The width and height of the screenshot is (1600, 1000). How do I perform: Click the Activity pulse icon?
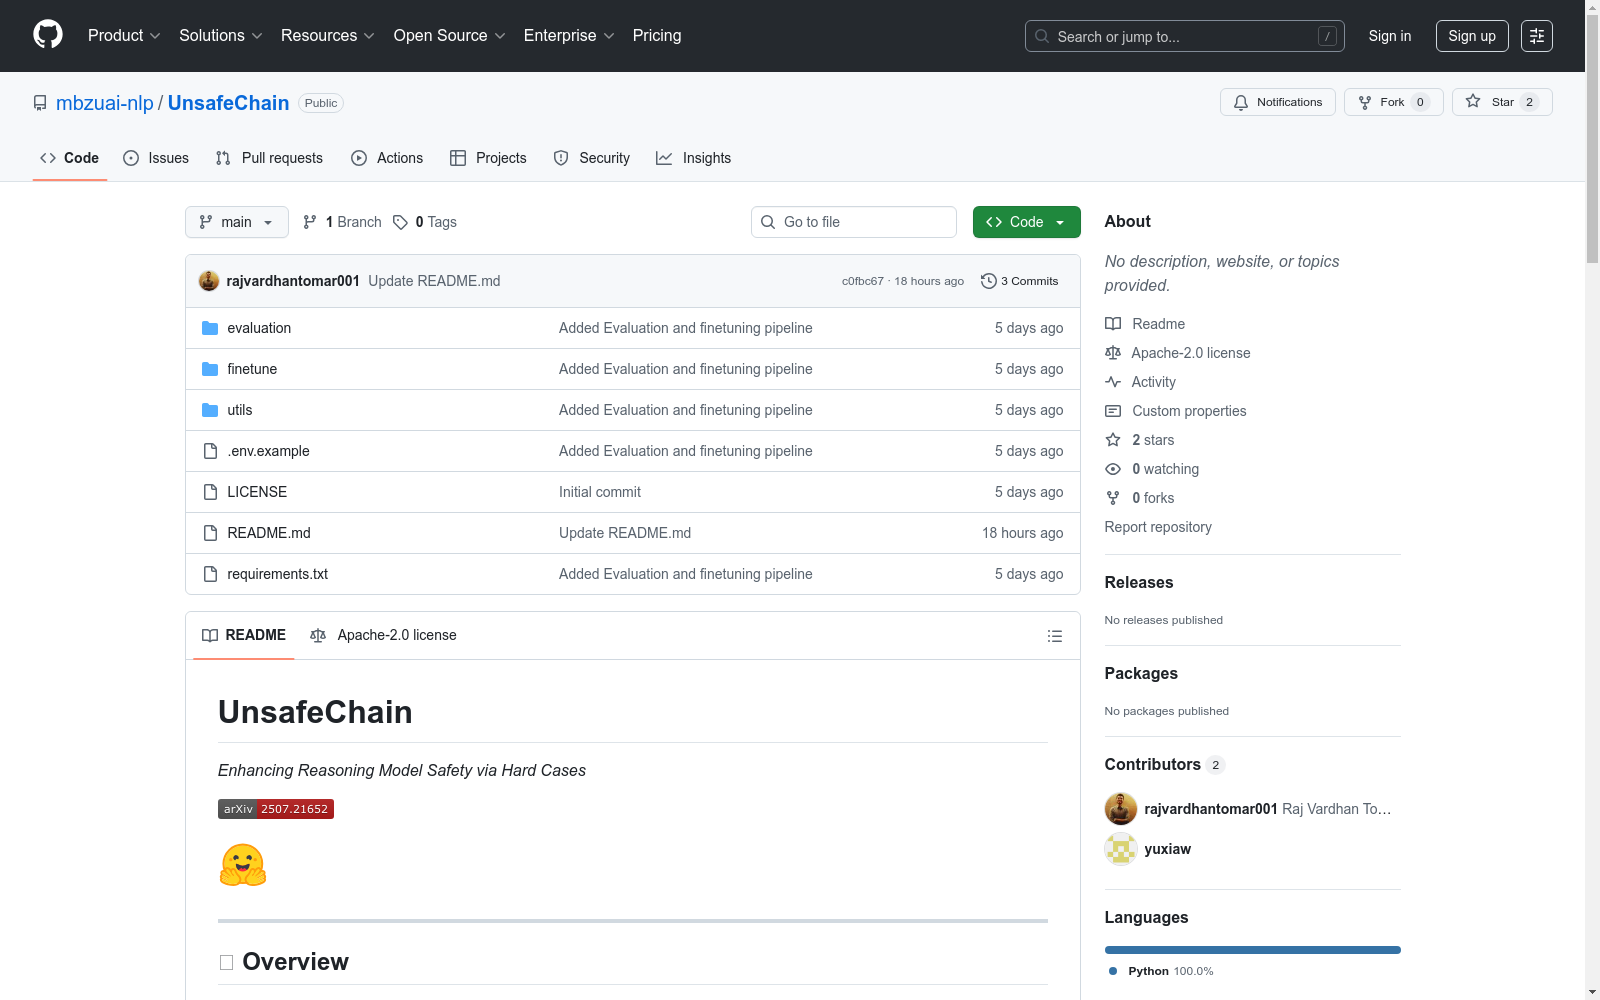pos(1113,382)
